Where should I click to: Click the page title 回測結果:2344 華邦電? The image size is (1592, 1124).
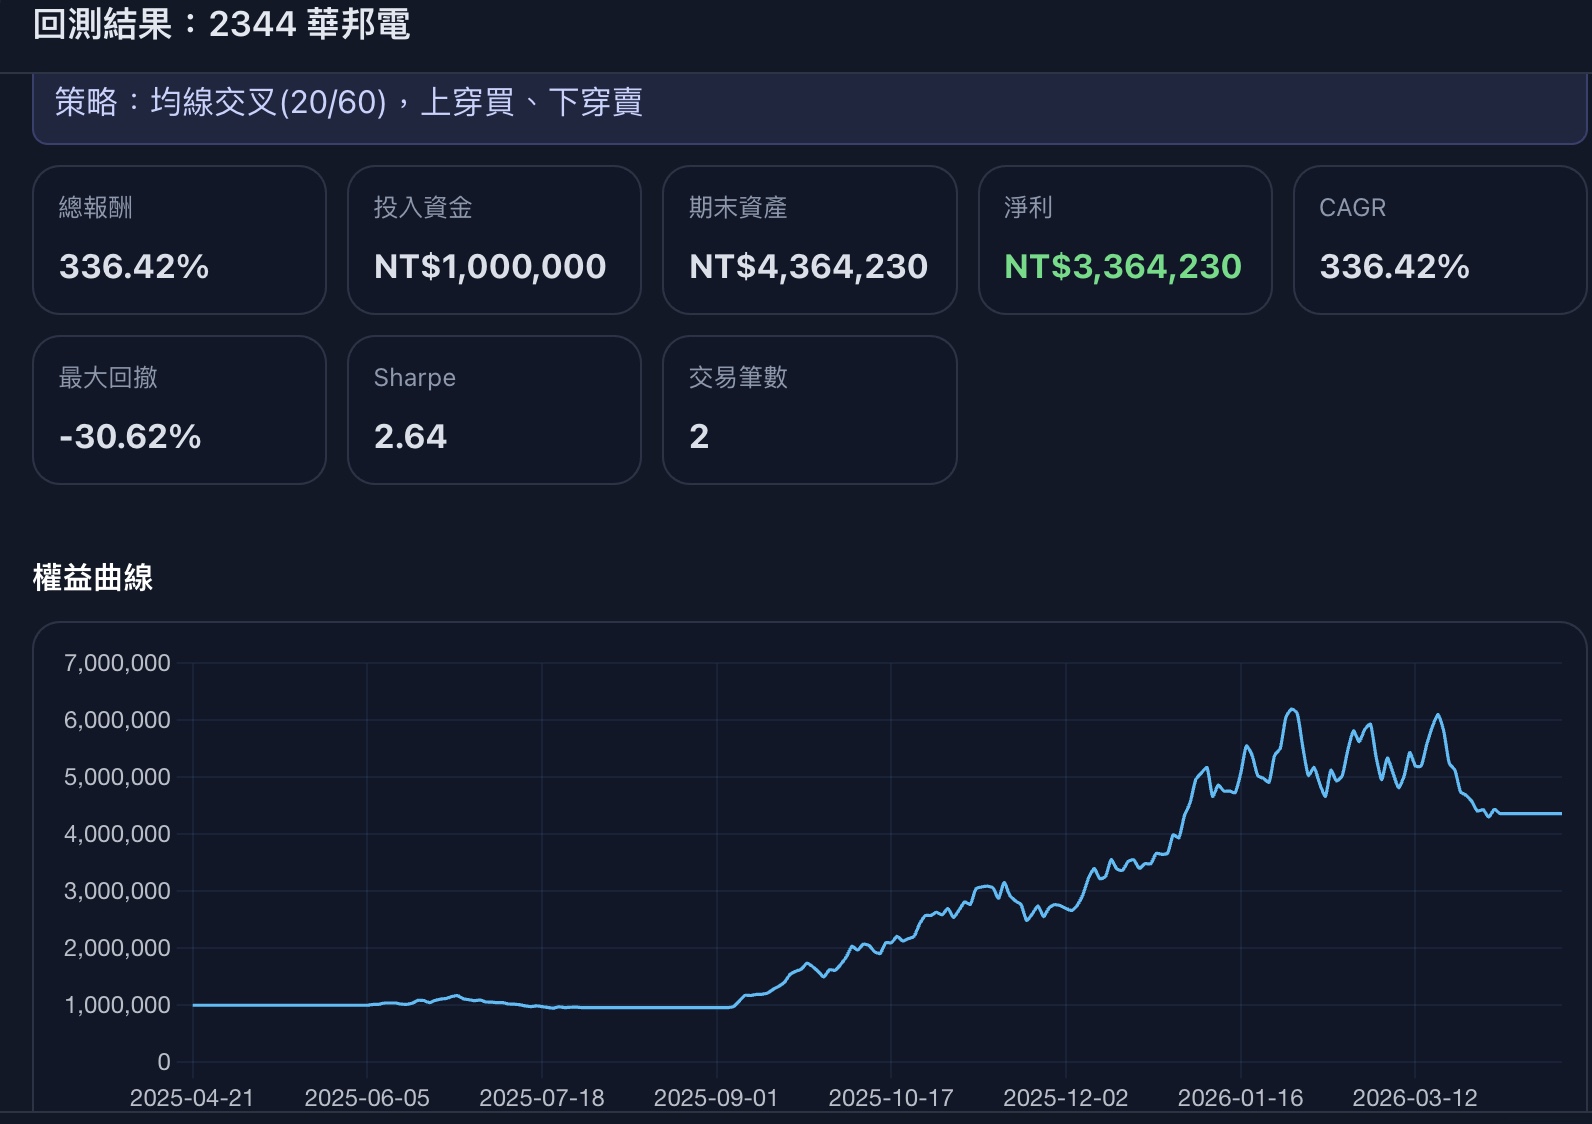pos(221,23)
